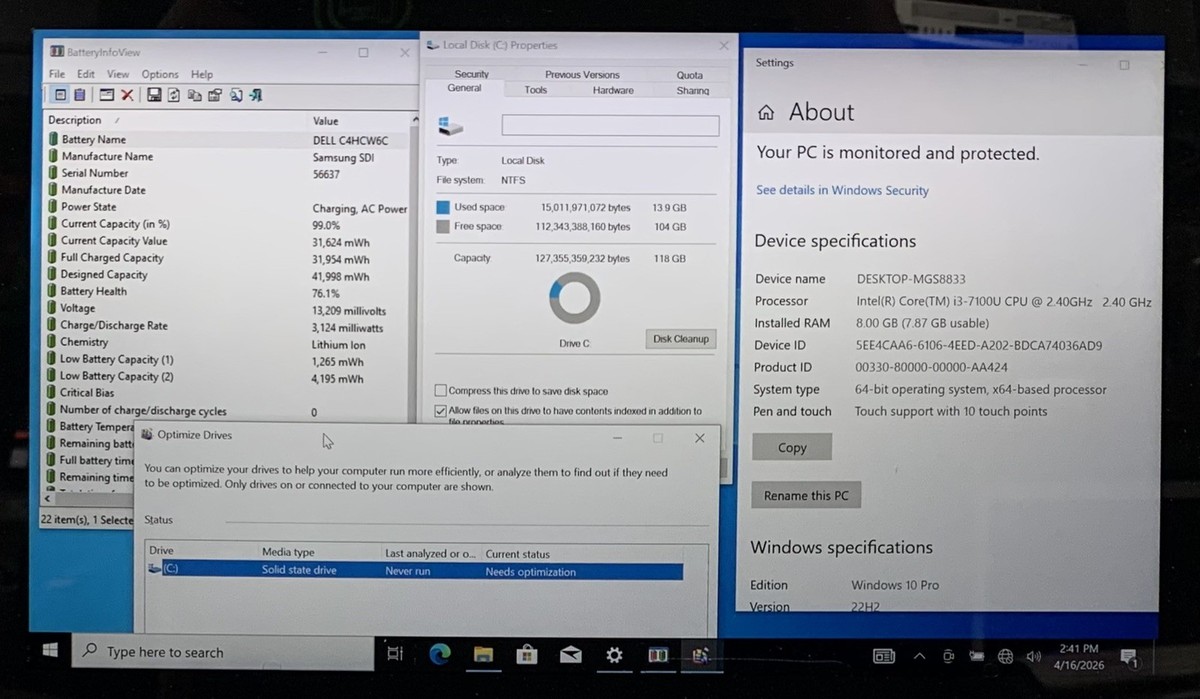The height and width of the screenshot is (699, 1200).
Task: Select the Manufacture Name row
Action: point(227,156)
